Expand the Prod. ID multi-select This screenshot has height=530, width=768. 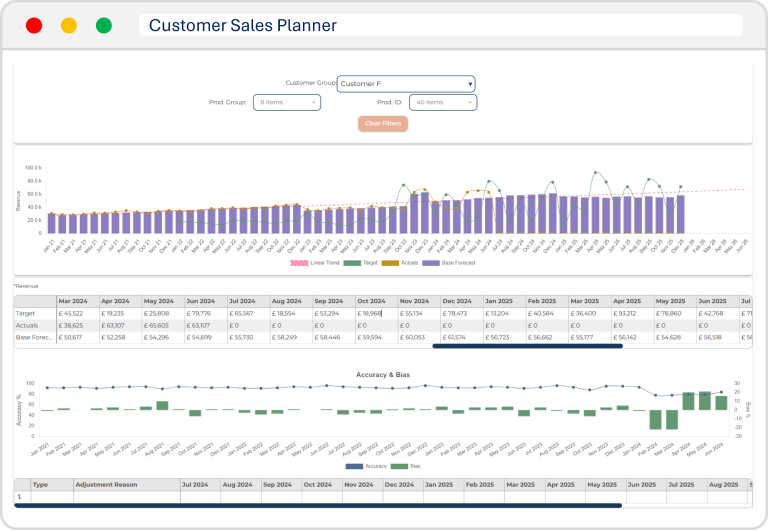pyautogui.click(x=442, y=102)
